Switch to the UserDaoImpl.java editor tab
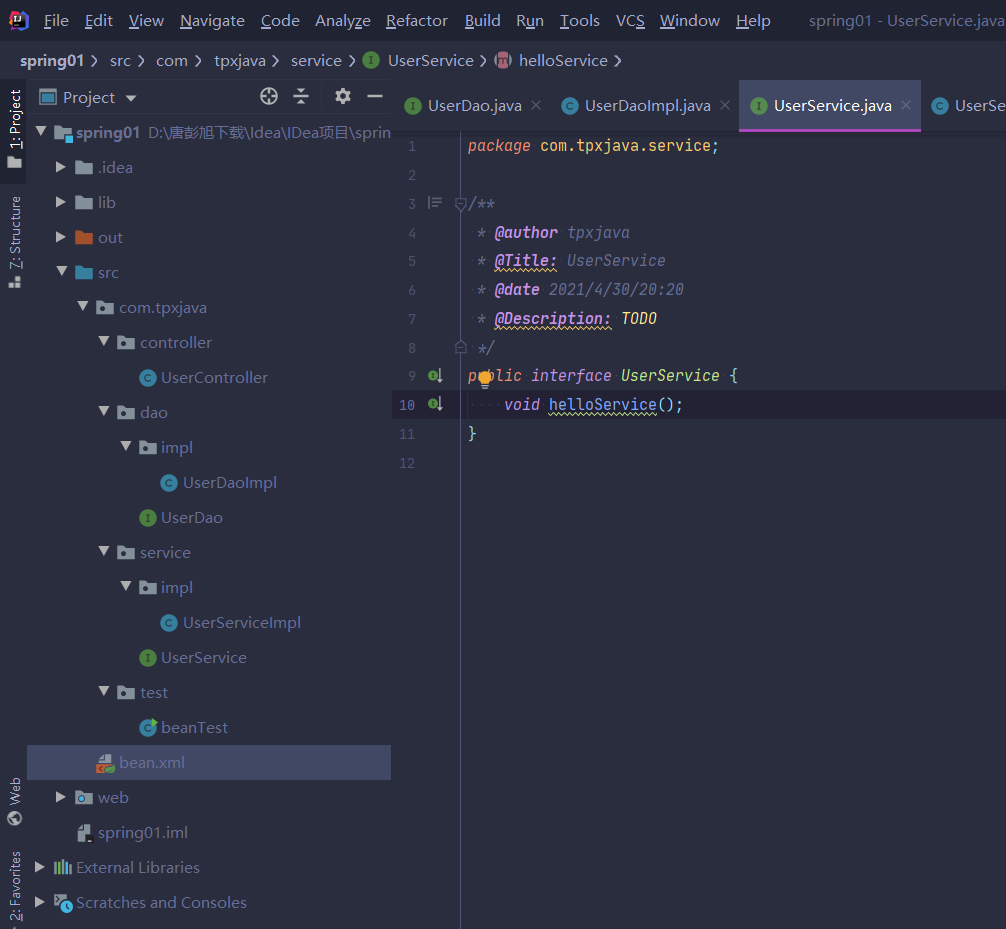1006x929 pixels. (647, 105)
